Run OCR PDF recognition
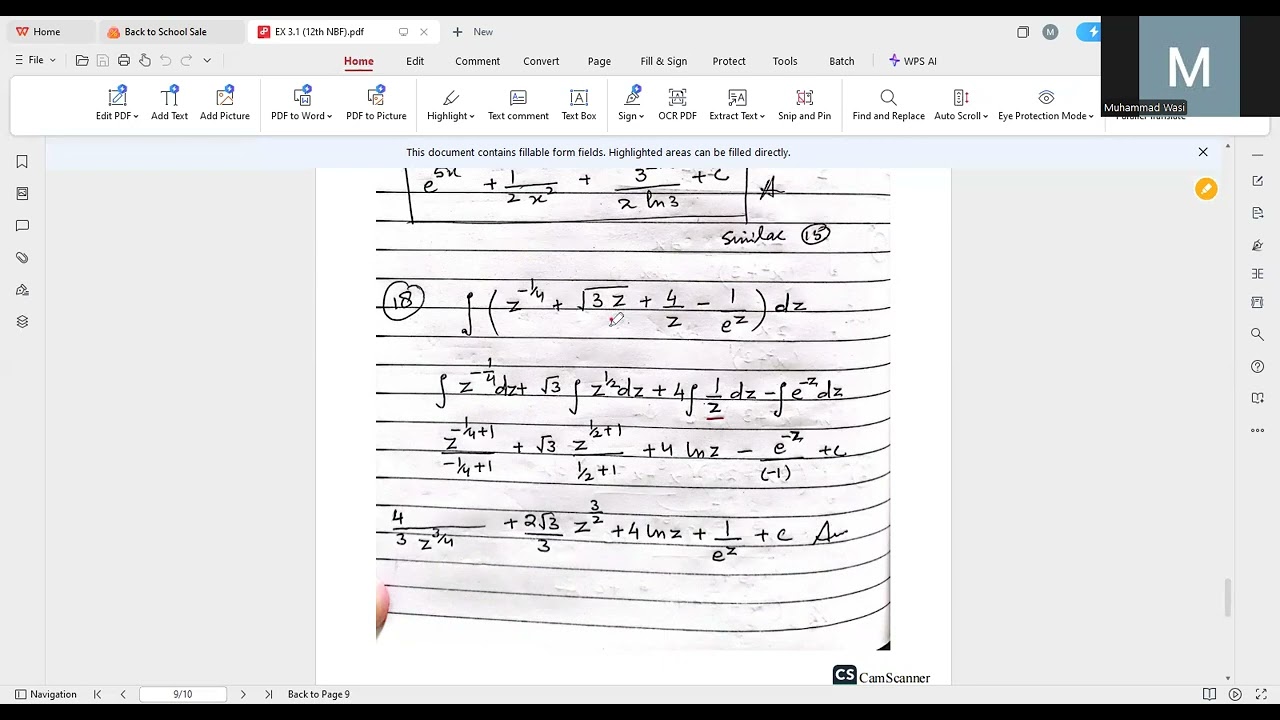 point(677,104)
